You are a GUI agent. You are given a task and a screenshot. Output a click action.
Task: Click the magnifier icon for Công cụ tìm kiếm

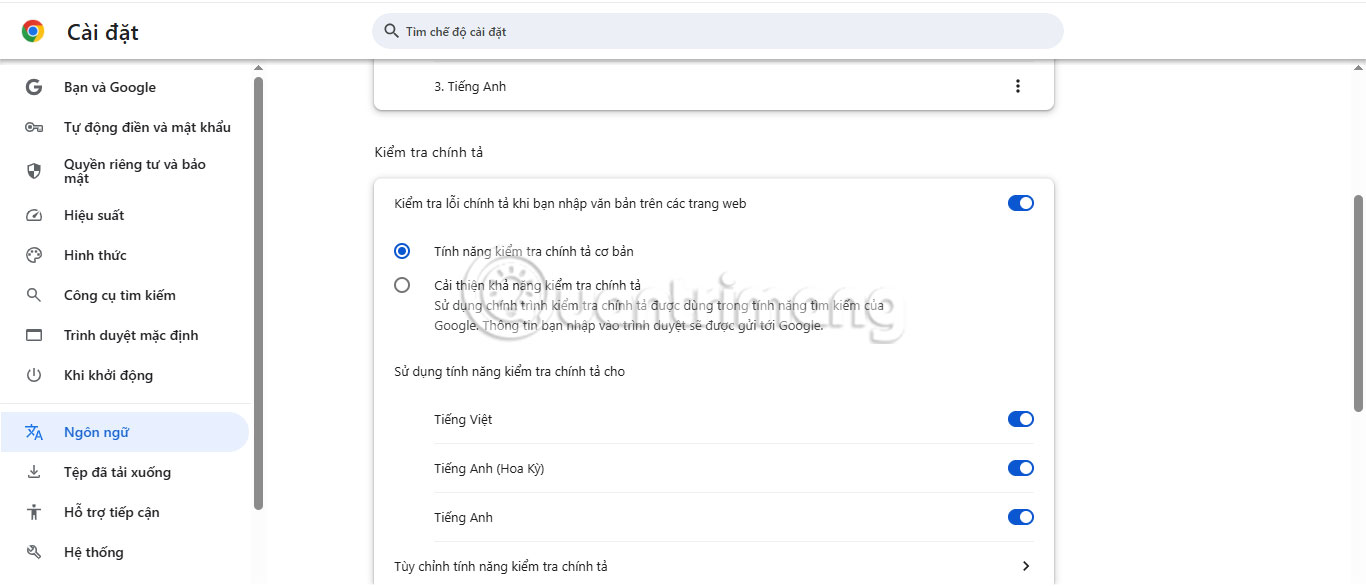(36, 295)
